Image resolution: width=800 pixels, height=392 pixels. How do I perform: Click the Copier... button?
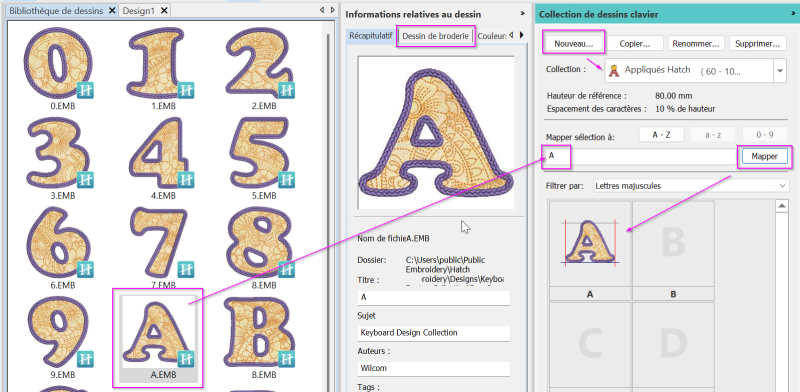click(635, 44)
